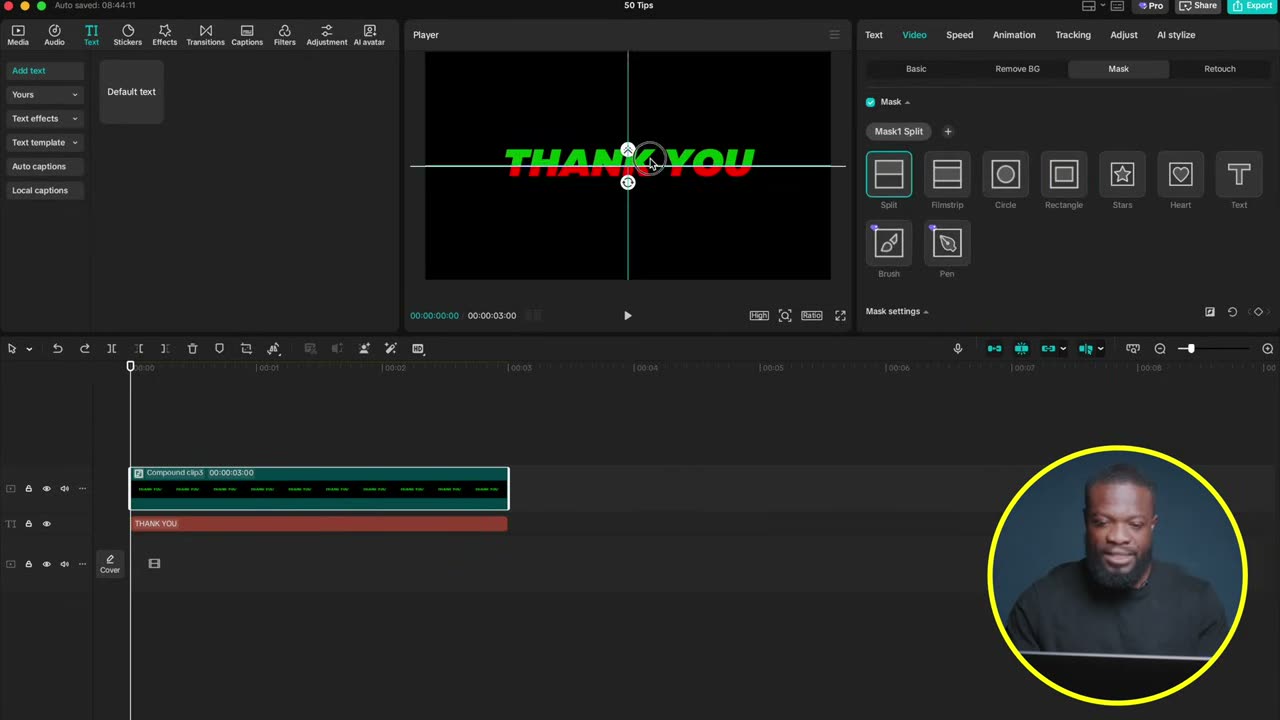Go to the Tracking tab

point(1073,35)
